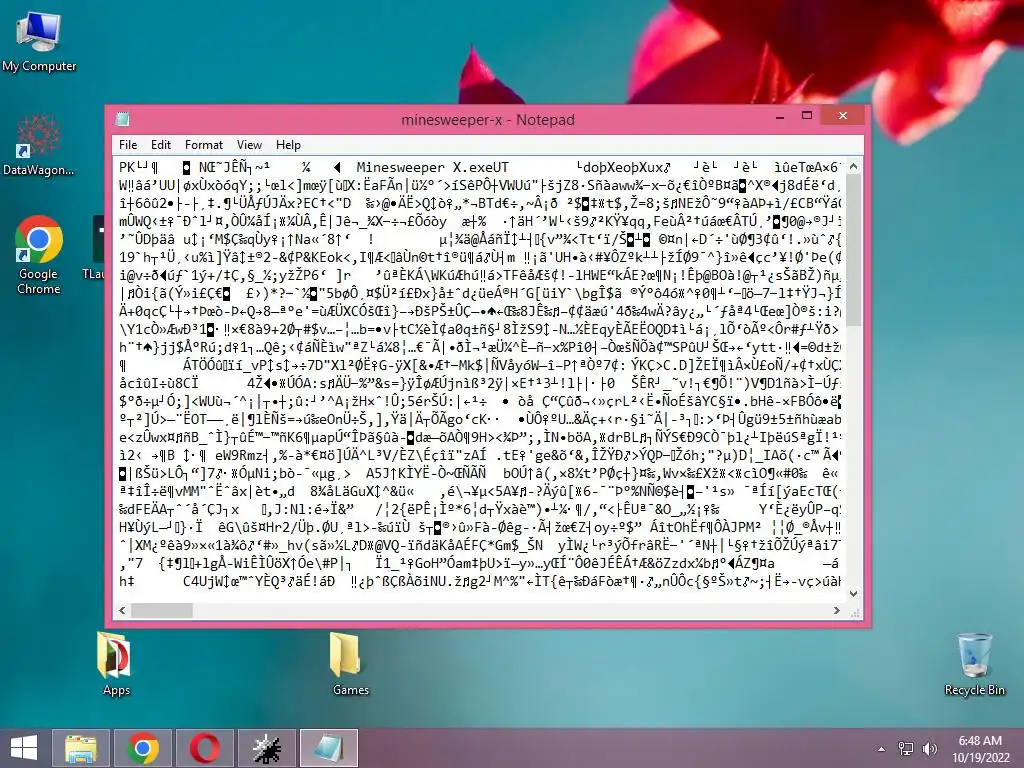Open the Edit menu

click(161, 145)
